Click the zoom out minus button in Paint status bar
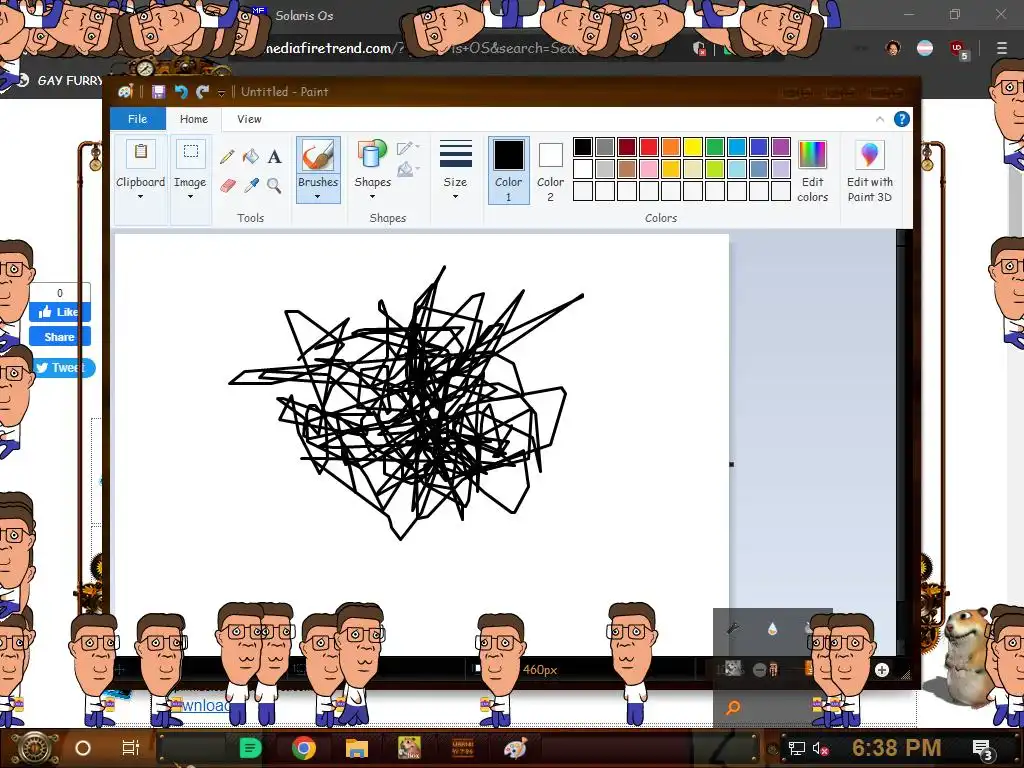1024x768 pixels. [760, 670]
